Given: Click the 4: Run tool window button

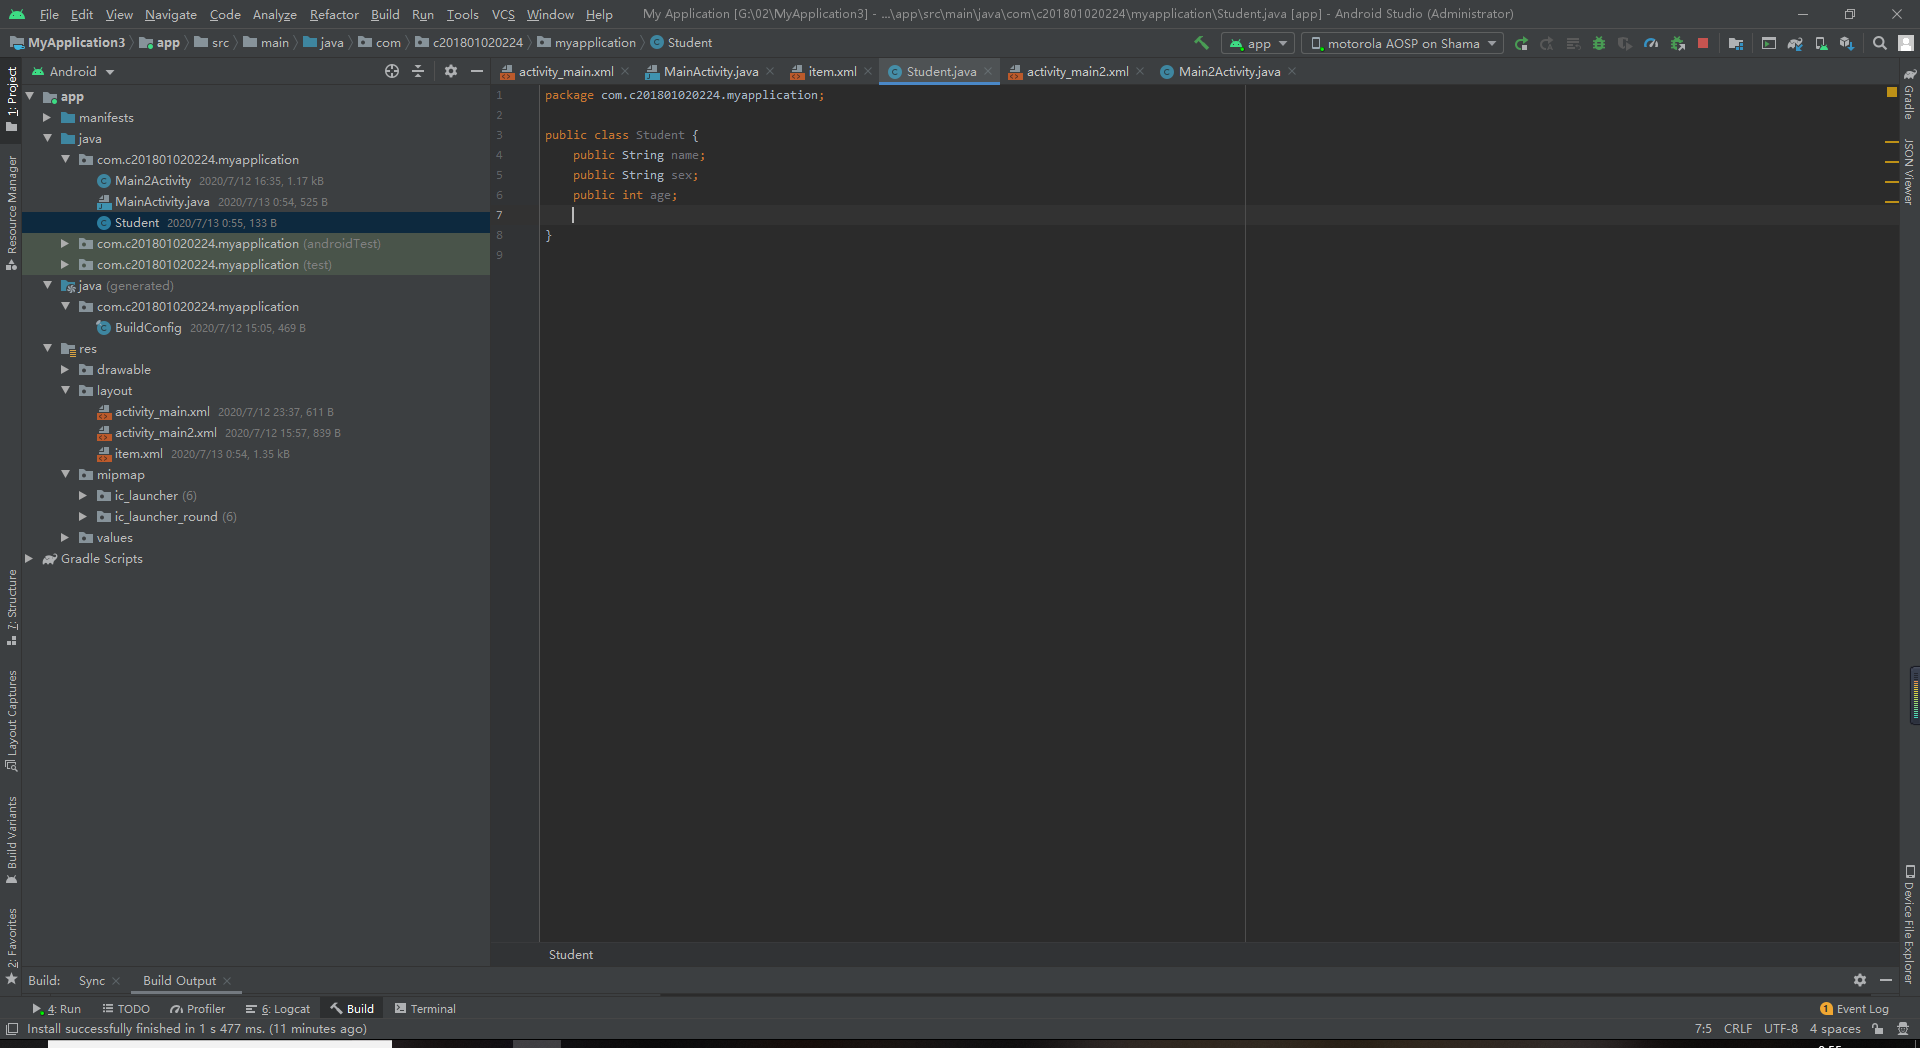Looking at the screenshot, I should 57,1008.
